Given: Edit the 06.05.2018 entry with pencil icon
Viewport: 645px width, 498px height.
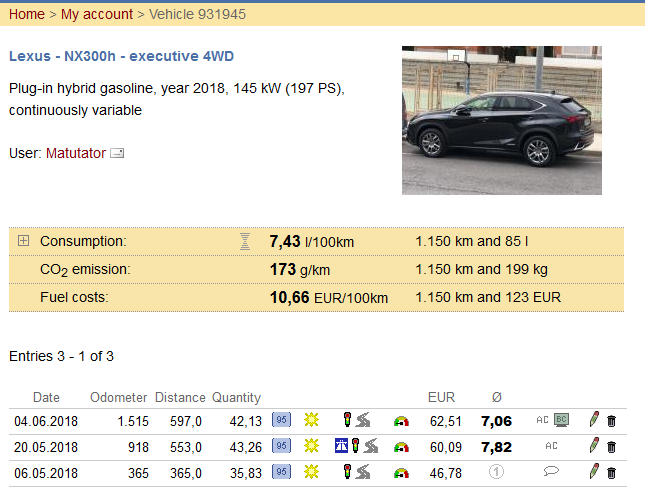Looking at the screenshot, I should [x=594, y=471].
